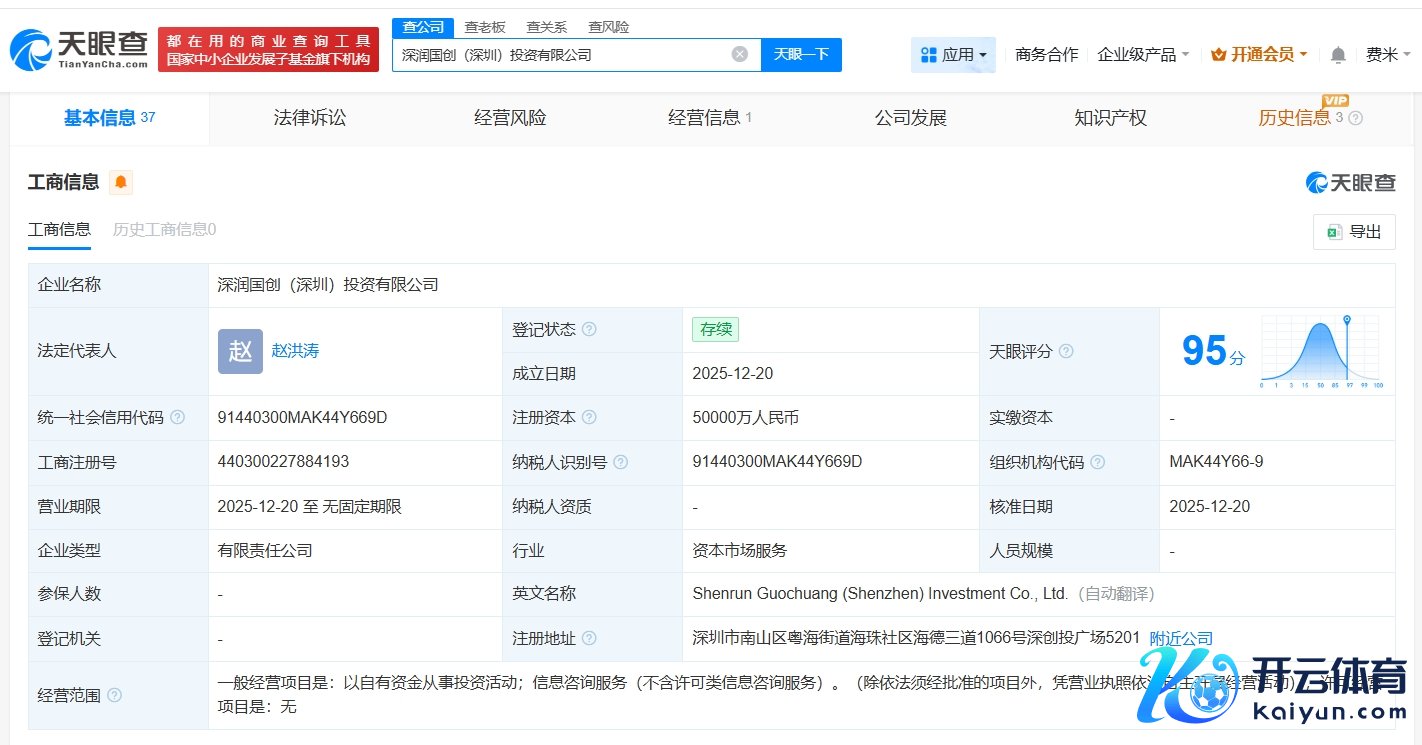This screenshot has height=745, width=1422.
Task: Click help icon beside 历史信息 tab
Action: pyautogui.click(x=1356, y=118)
